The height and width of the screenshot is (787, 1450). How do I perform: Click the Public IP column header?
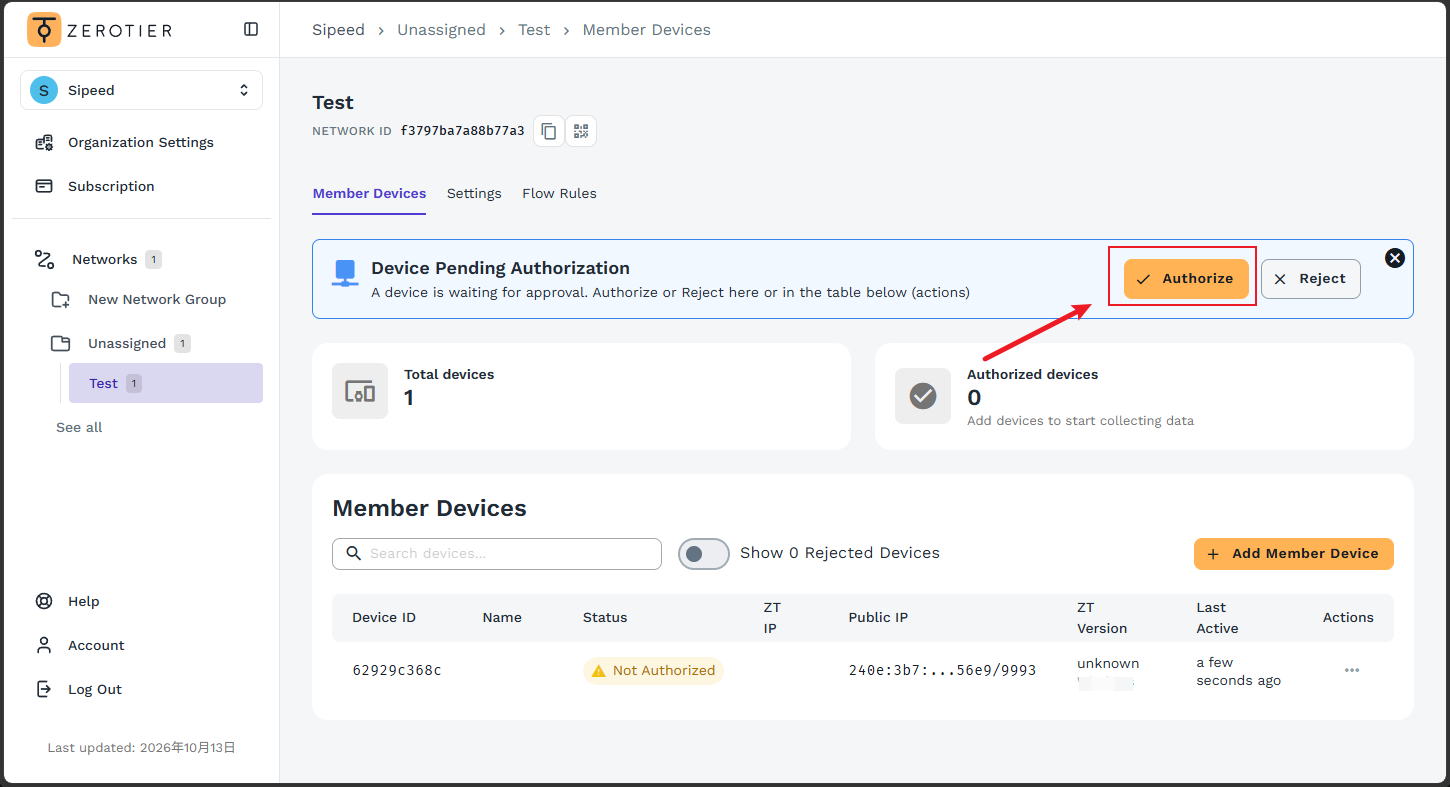tap(878, 618)
